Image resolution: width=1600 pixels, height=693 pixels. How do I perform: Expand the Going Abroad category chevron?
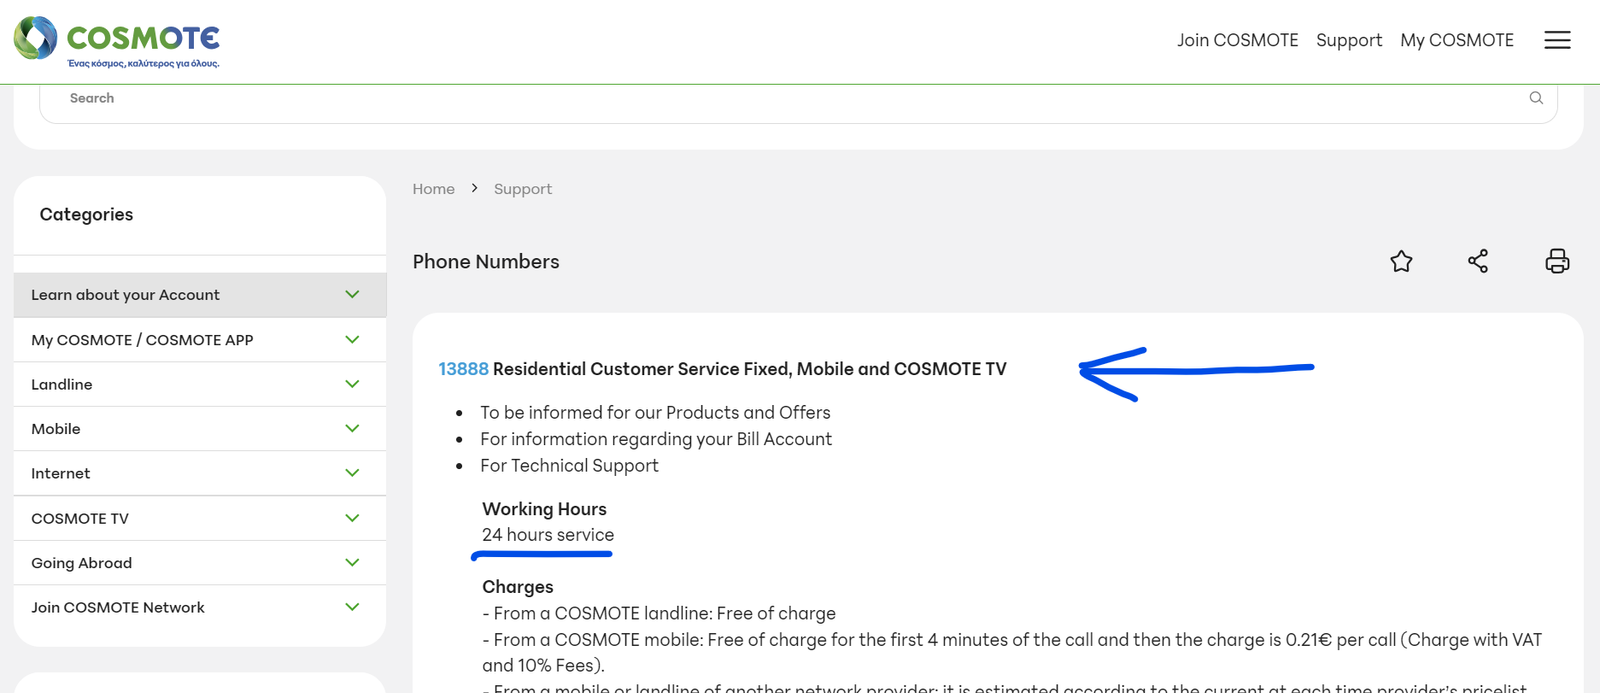pyautogui.click(x=352, y=562)
